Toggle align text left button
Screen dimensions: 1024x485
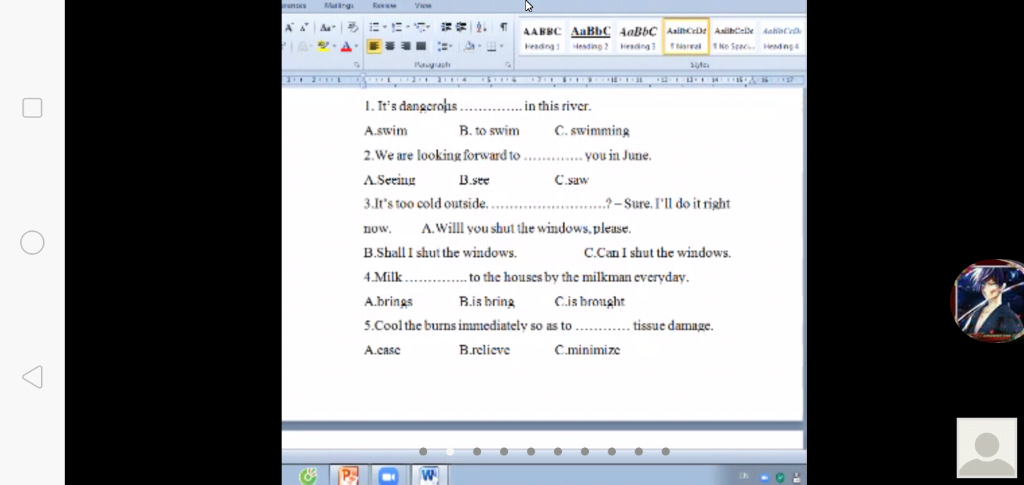pyautogui.click(x=374, y=46)
